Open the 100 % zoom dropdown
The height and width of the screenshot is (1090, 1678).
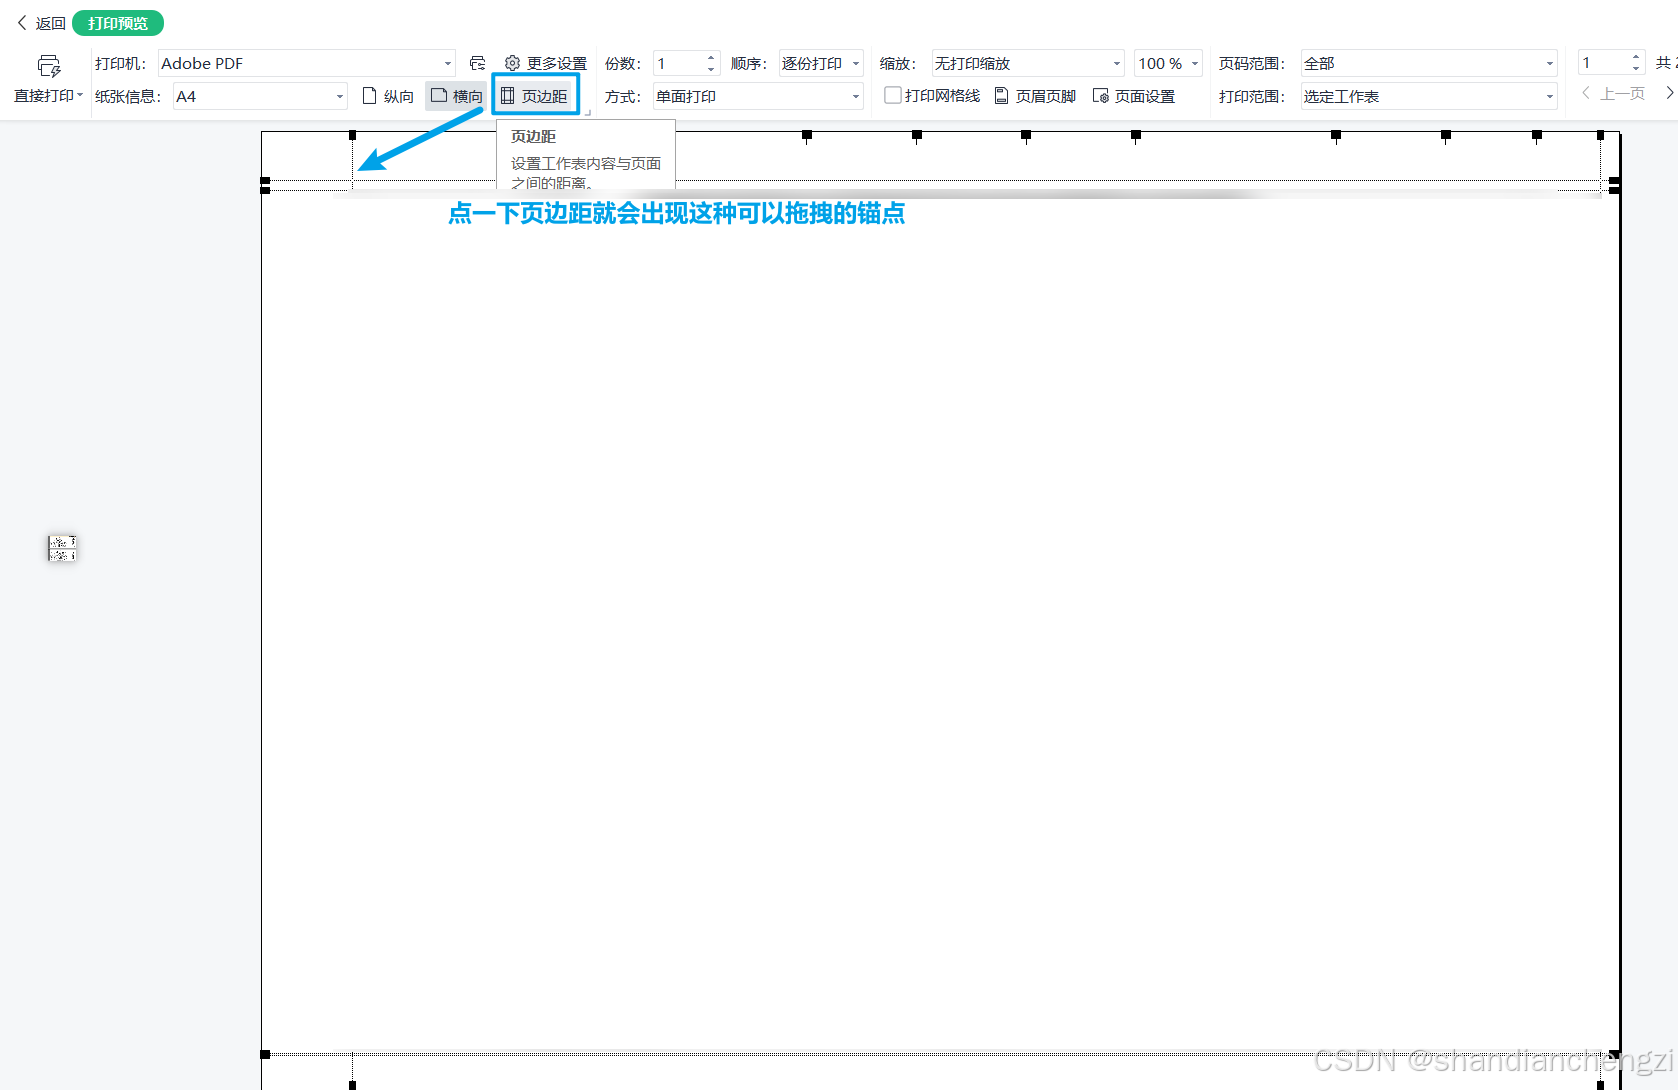pyautogui.click(x=1168, y=63)
